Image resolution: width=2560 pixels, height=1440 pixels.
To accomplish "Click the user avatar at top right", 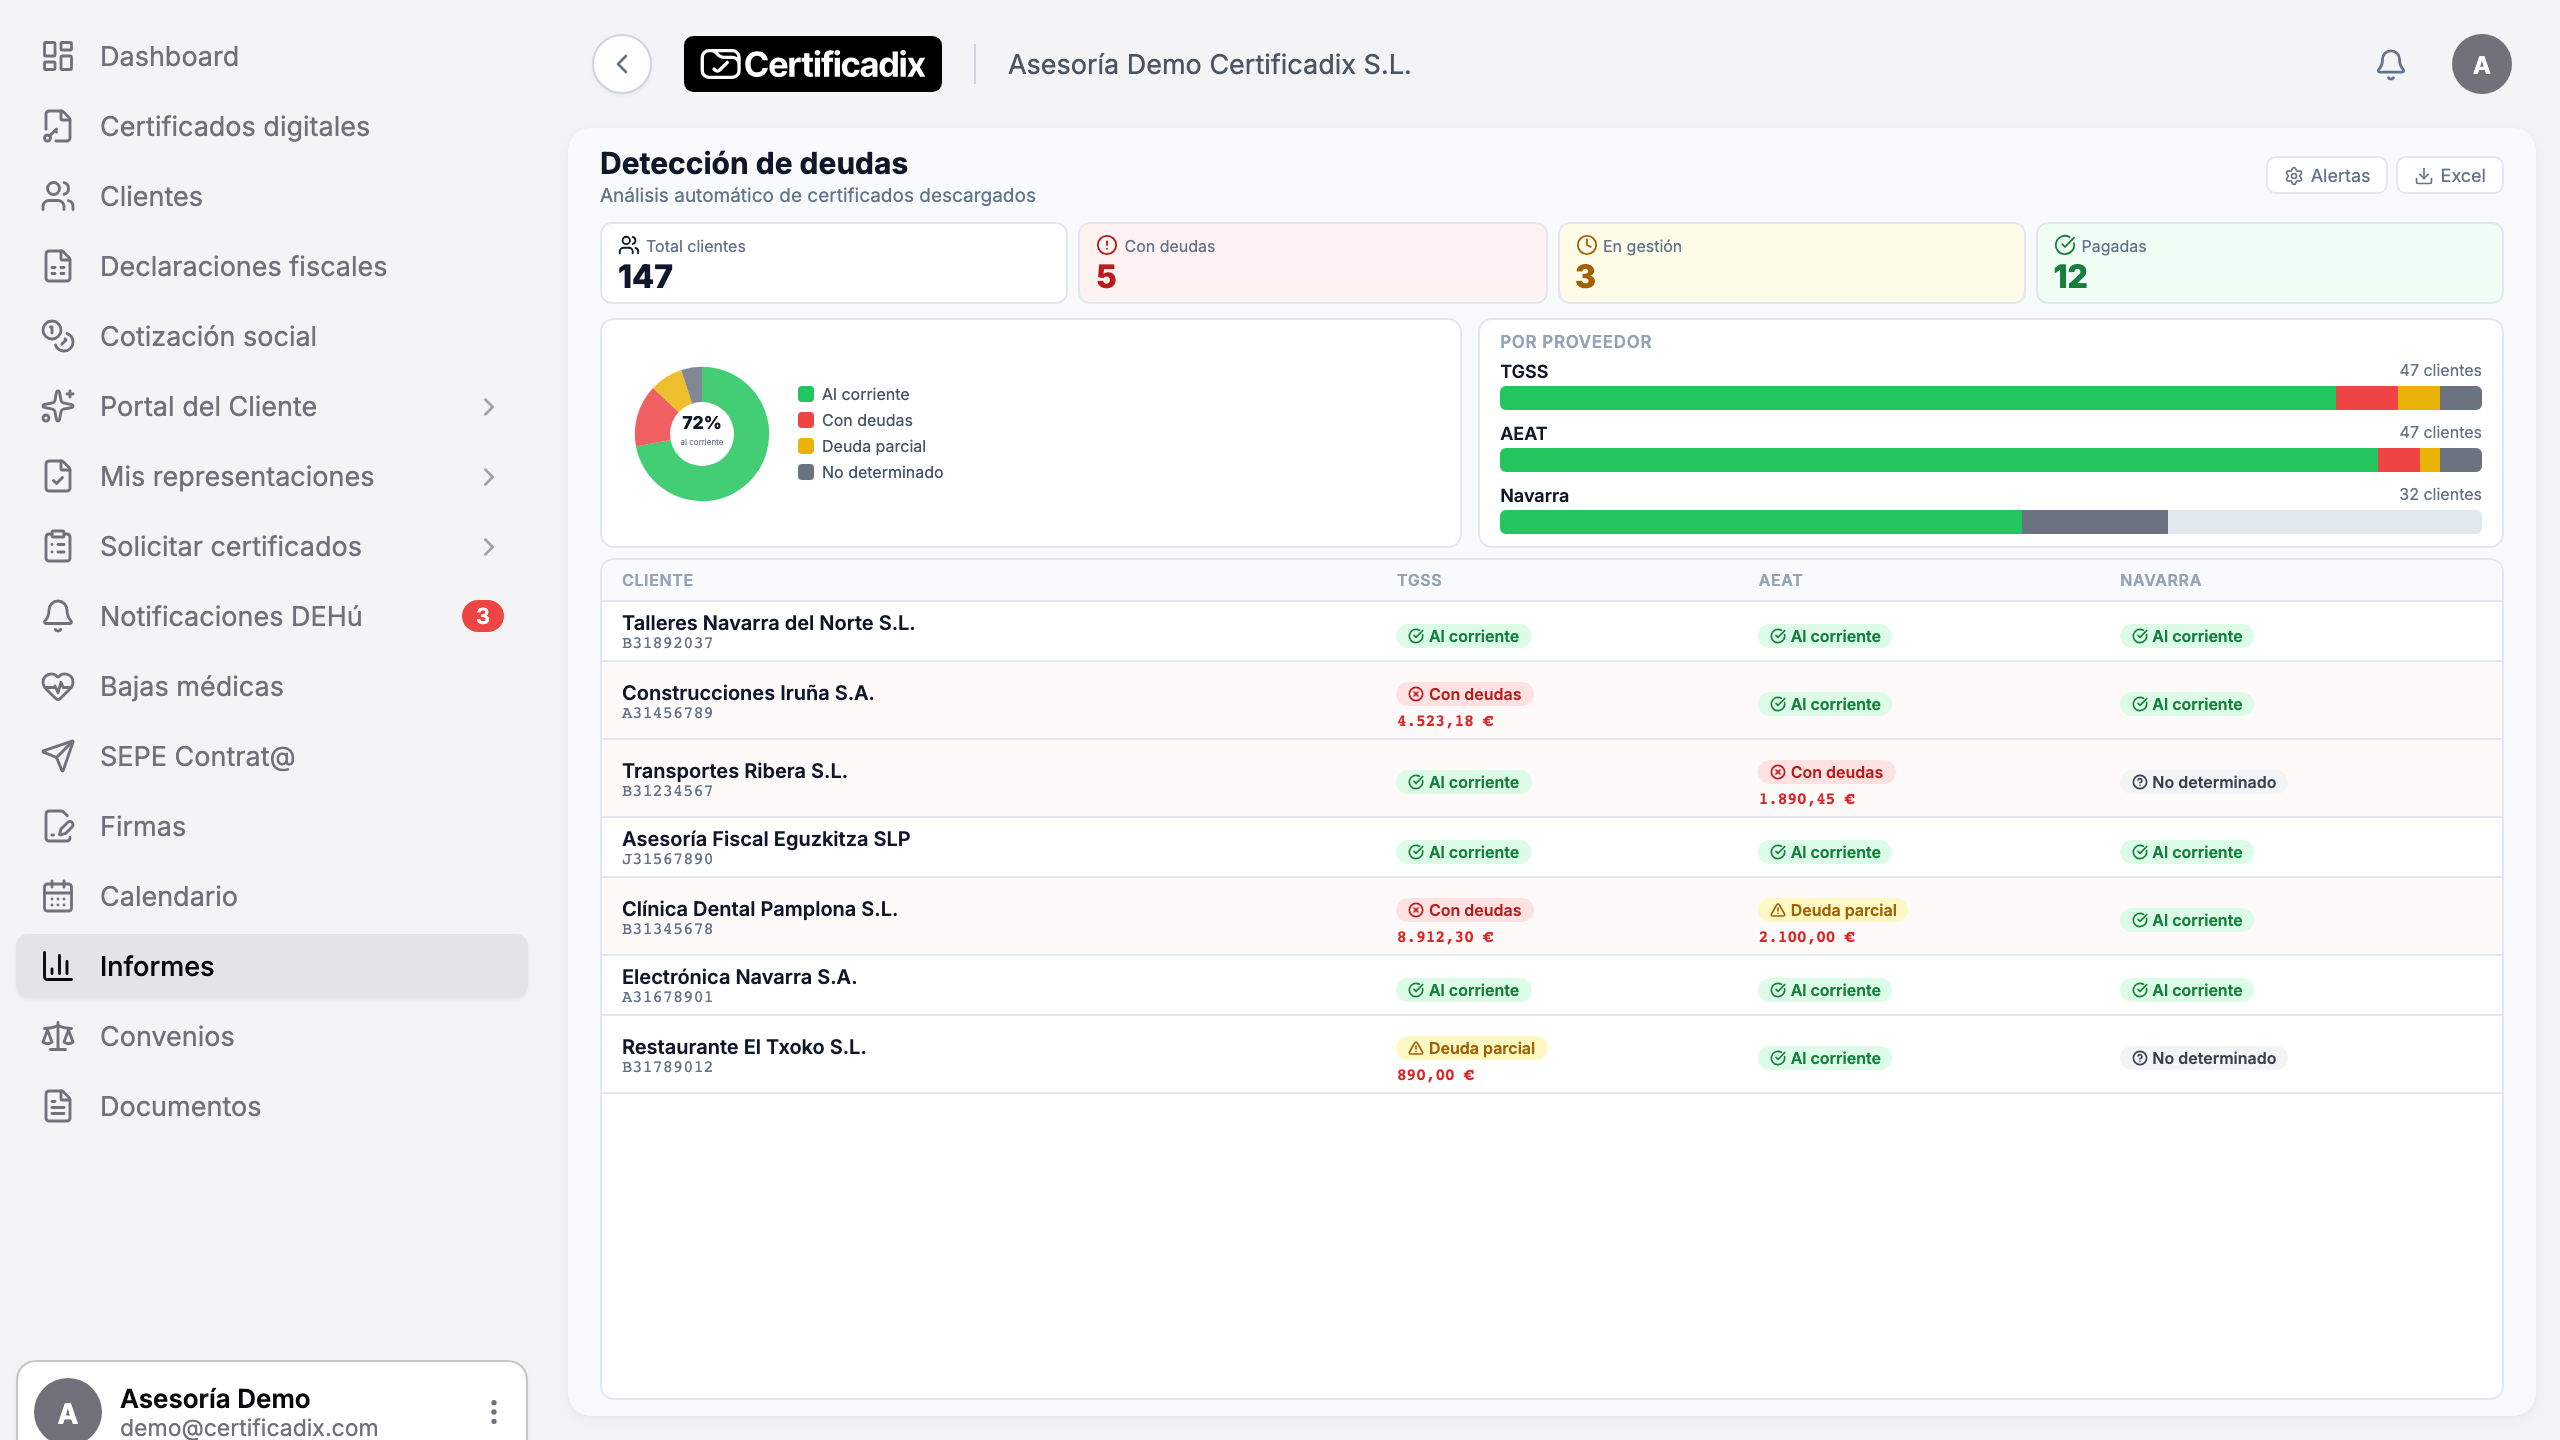I will pyautogui.click(x=2481, y=65).
